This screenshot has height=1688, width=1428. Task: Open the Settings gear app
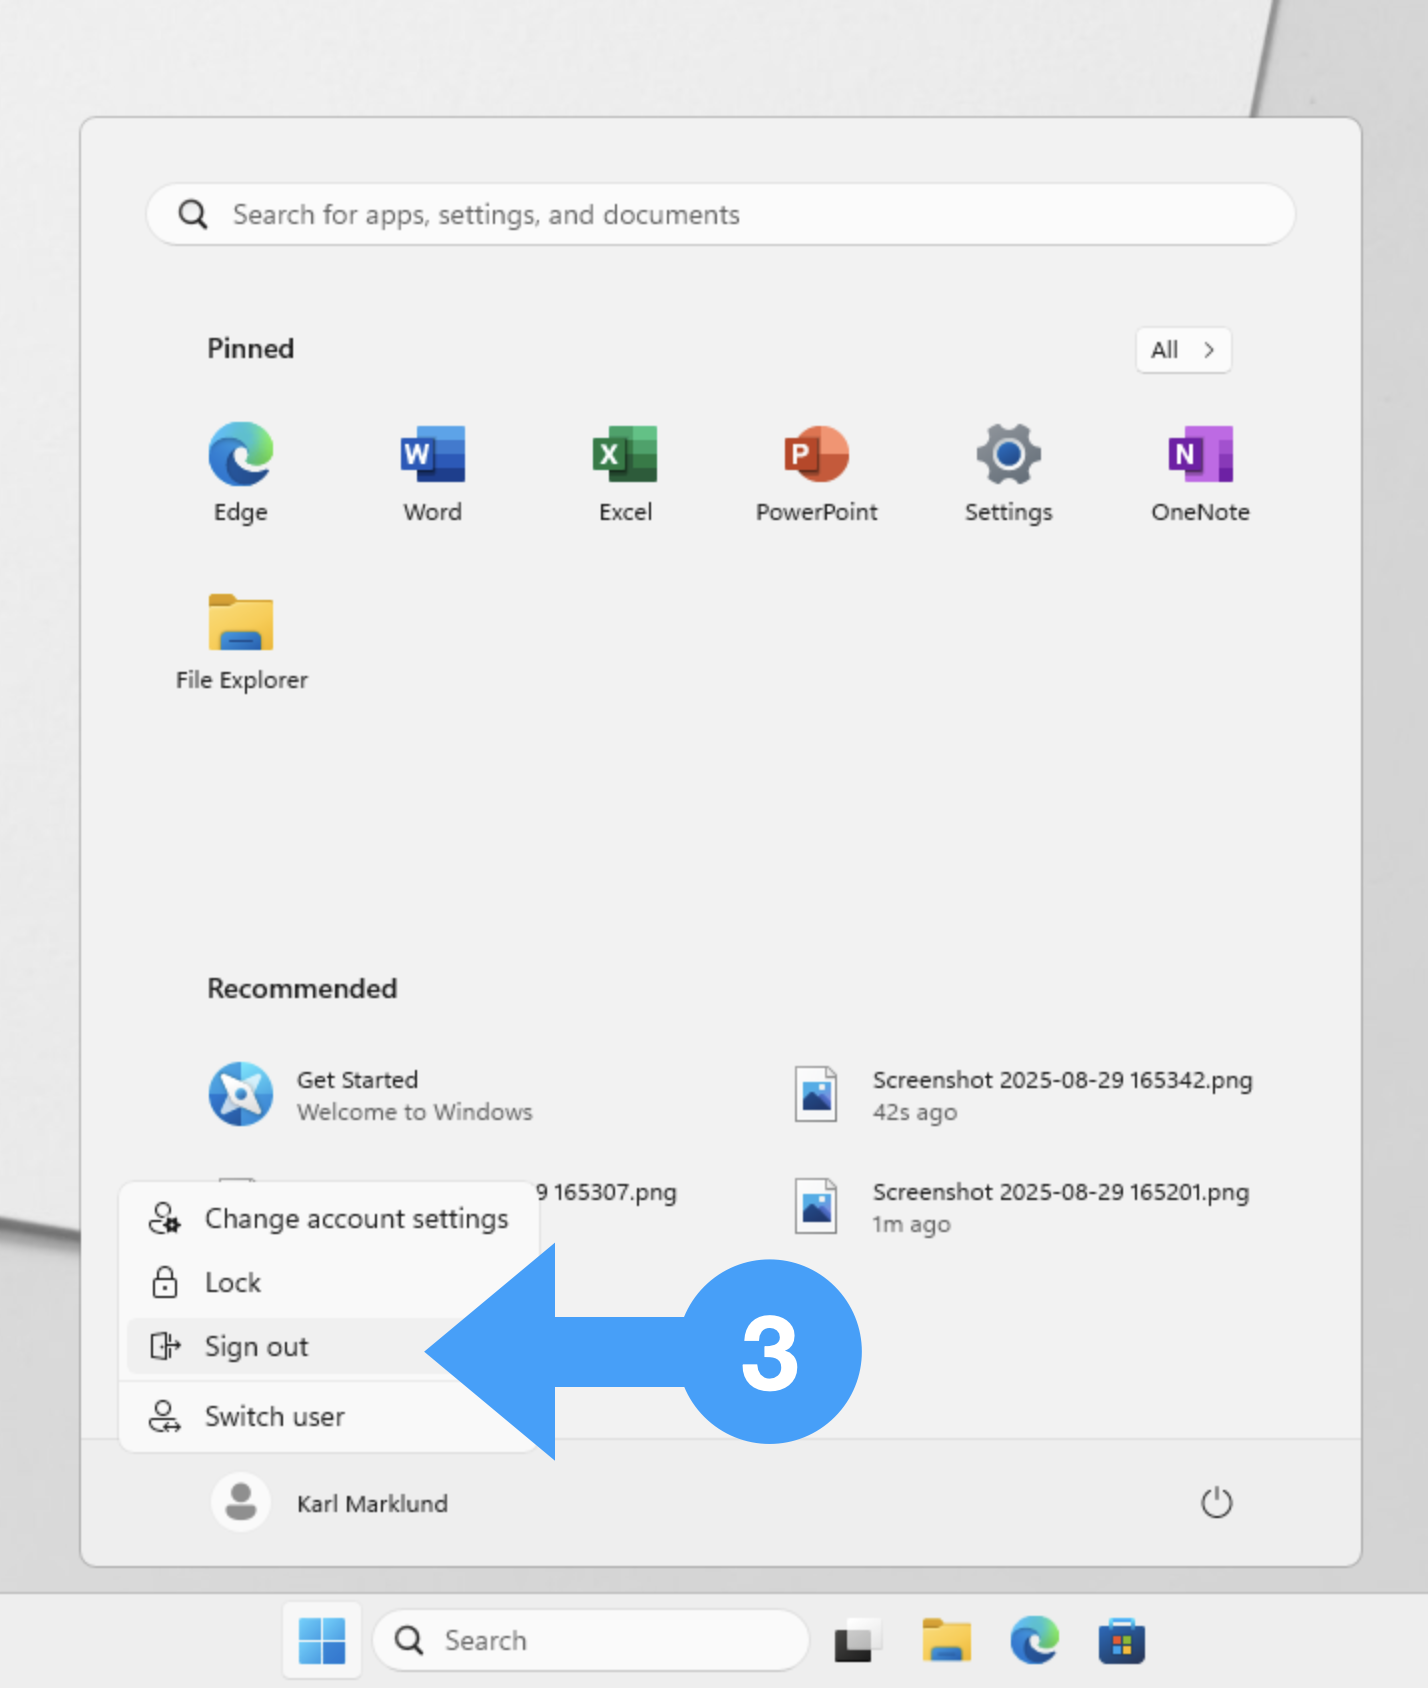[1008, 472]
